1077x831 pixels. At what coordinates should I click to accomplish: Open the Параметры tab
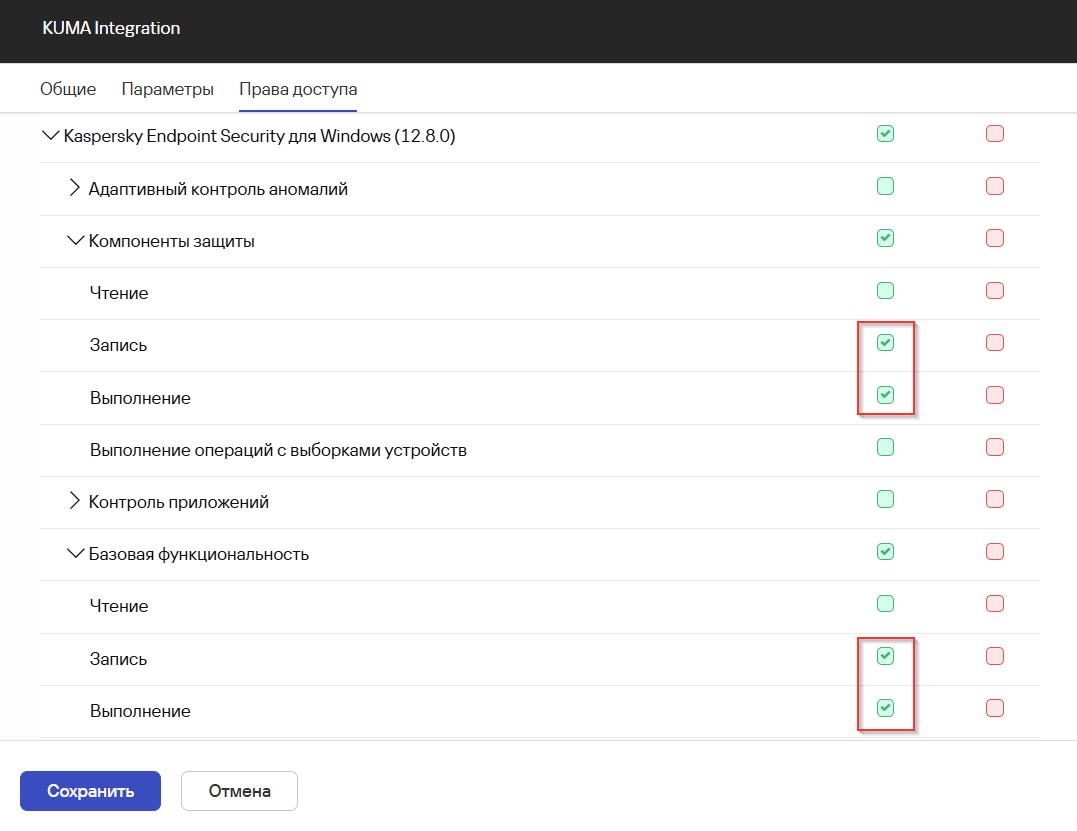click(168, 89)
